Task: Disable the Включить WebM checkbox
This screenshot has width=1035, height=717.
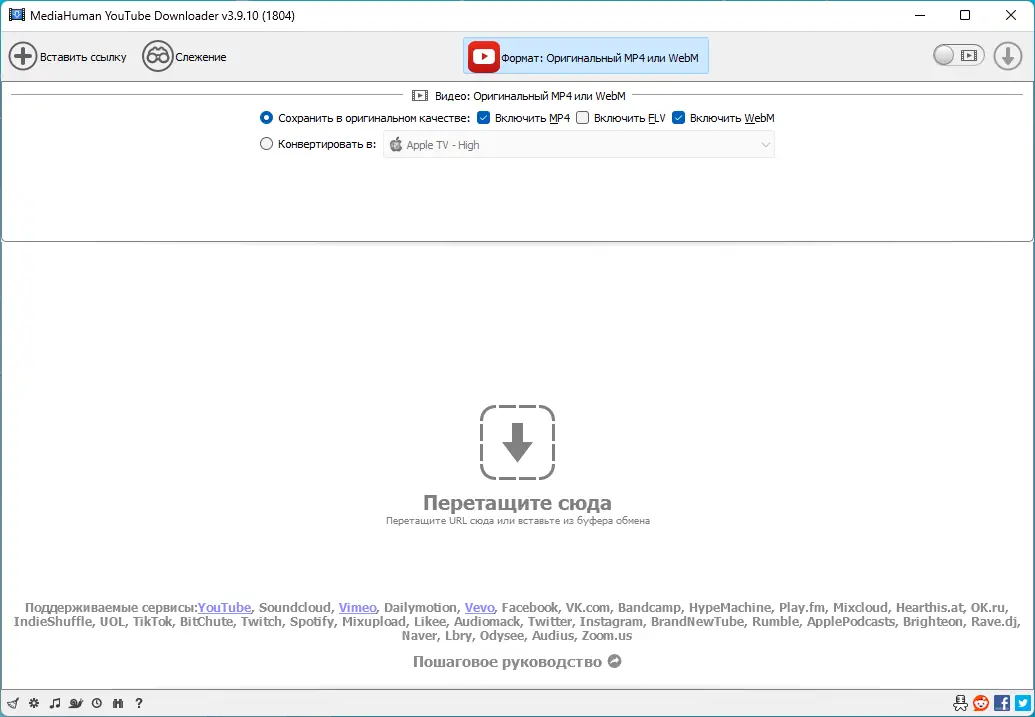Action: click(678, 117)
